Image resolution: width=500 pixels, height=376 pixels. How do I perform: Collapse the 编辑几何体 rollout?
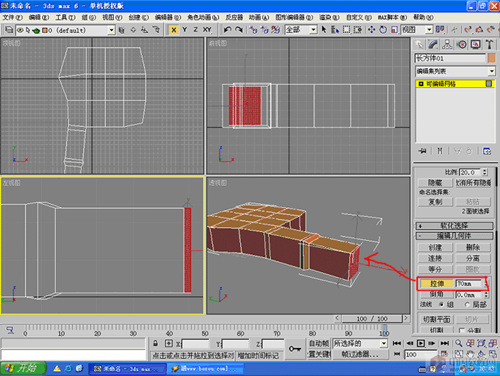pos(454,236)
